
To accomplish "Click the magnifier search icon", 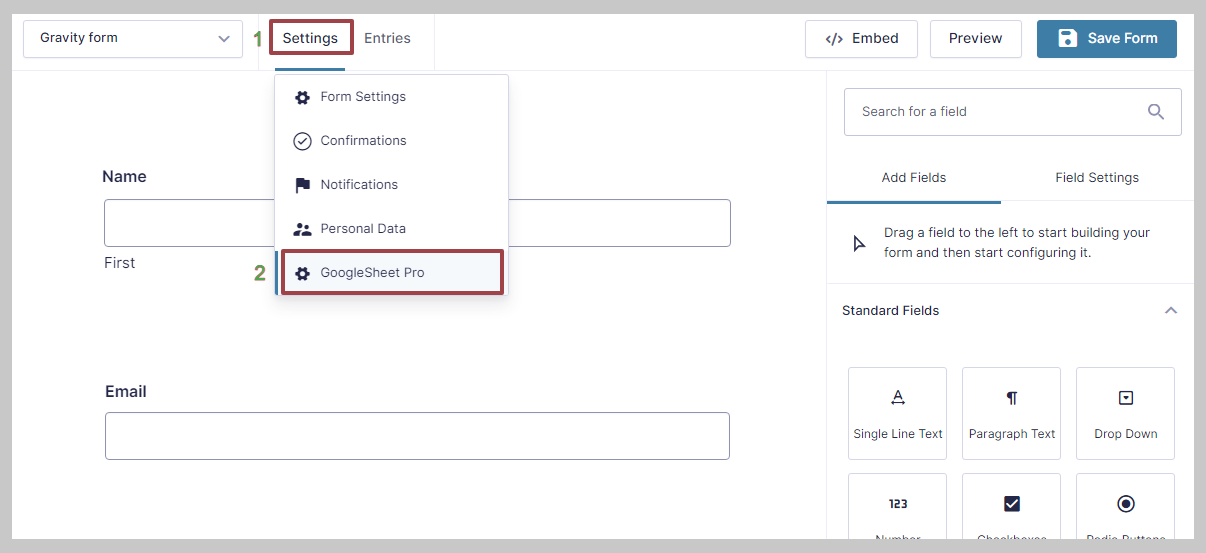I will click(1156, 112).
